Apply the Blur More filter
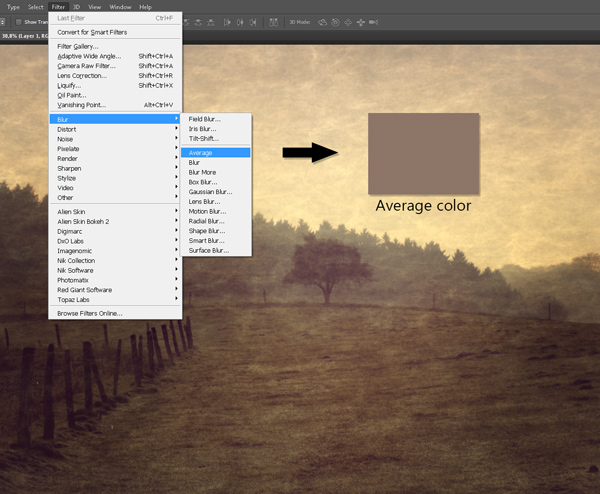 [x=216, y=172]
